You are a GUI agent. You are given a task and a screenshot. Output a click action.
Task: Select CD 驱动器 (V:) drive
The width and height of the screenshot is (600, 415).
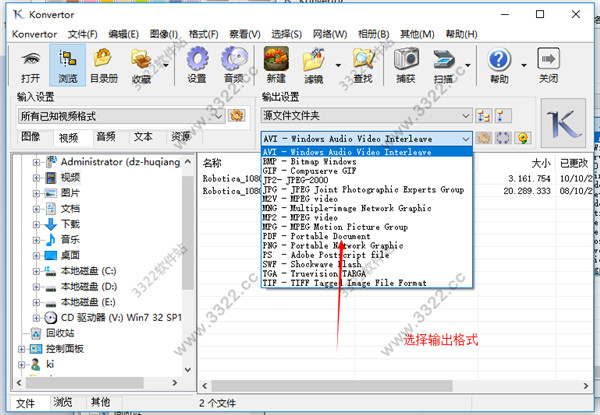coord(121,317)
